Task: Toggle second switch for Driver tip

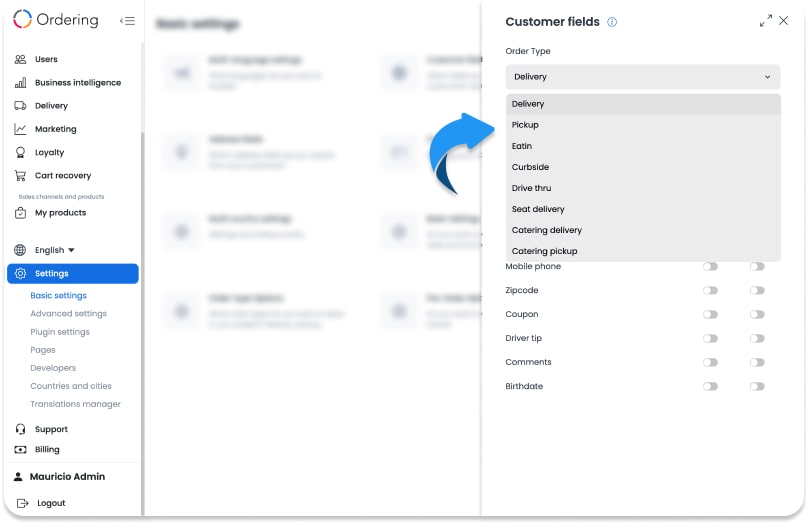Action: click(757, 339)
